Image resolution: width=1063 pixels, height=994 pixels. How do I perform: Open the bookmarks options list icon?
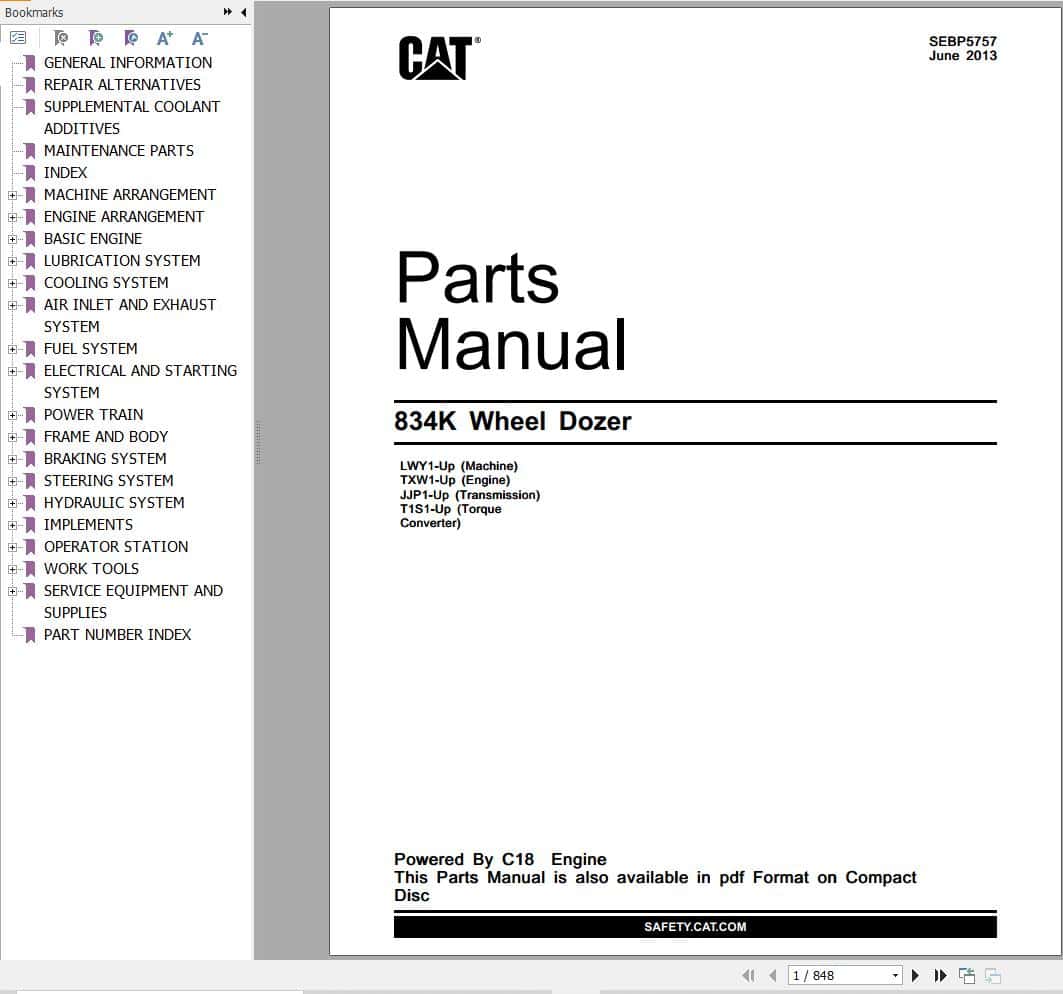pyautogui.click(x=18, y=38)
